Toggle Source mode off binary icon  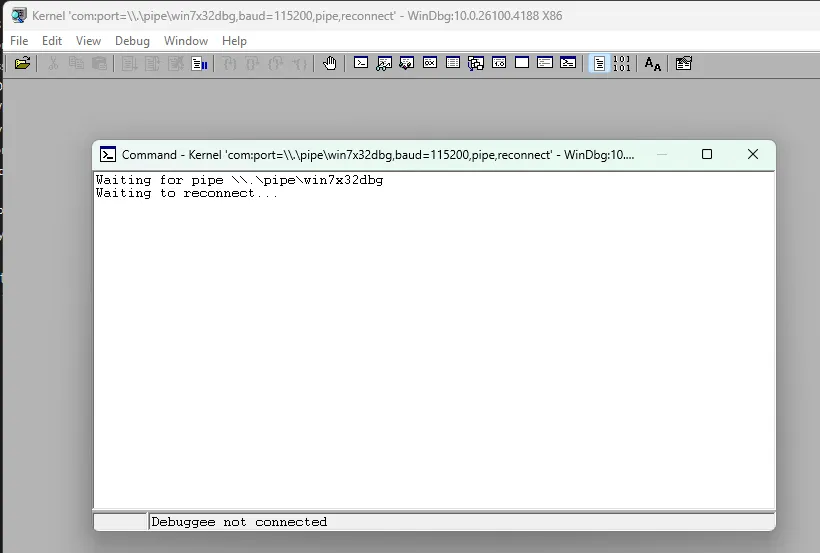pos(622,64)
